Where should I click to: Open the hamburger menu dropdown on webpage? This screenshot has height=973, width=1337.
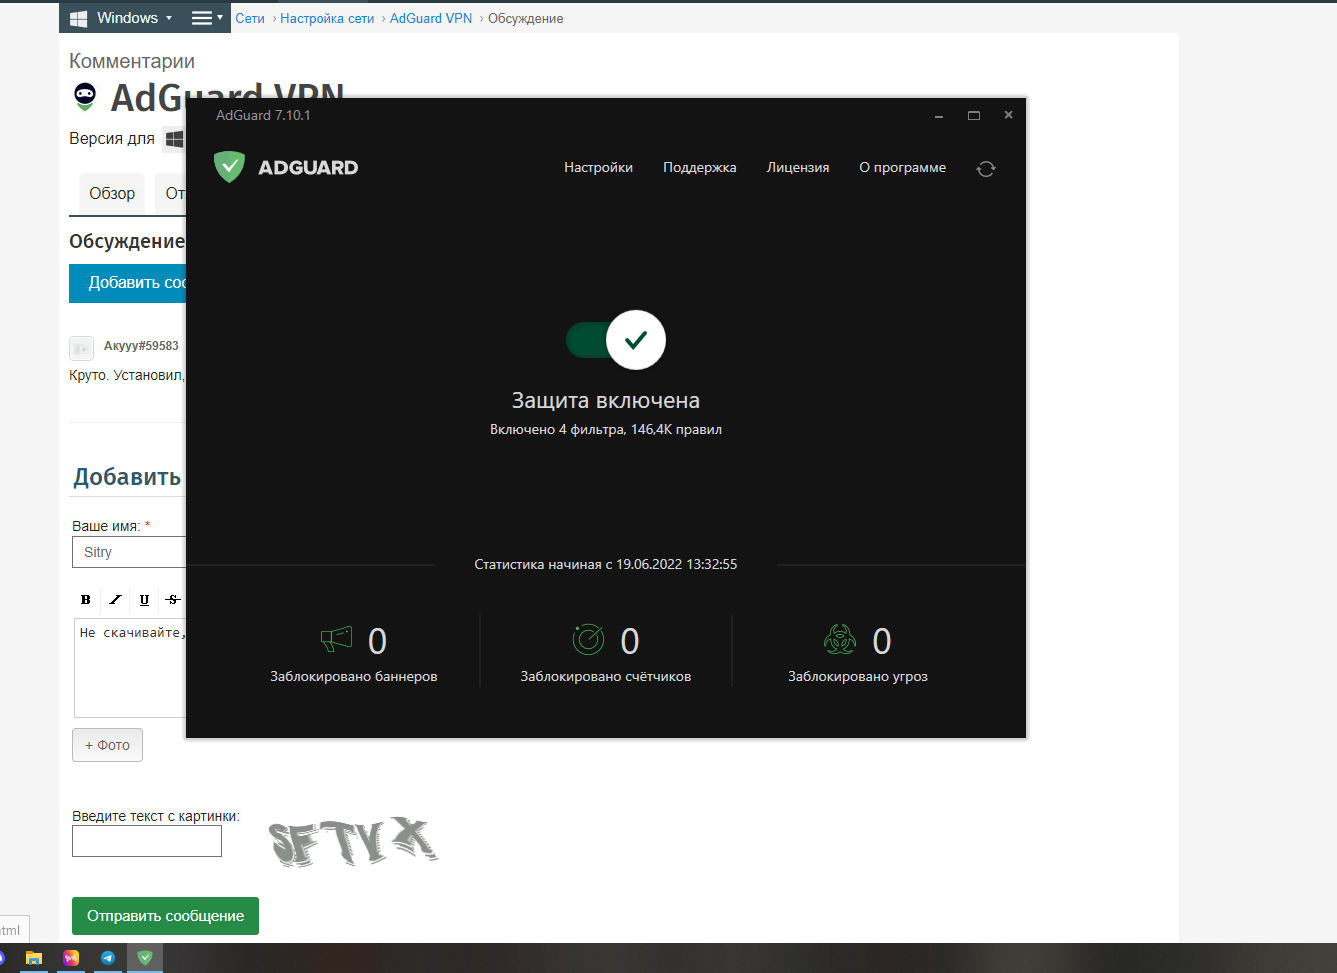click(207, 18)
